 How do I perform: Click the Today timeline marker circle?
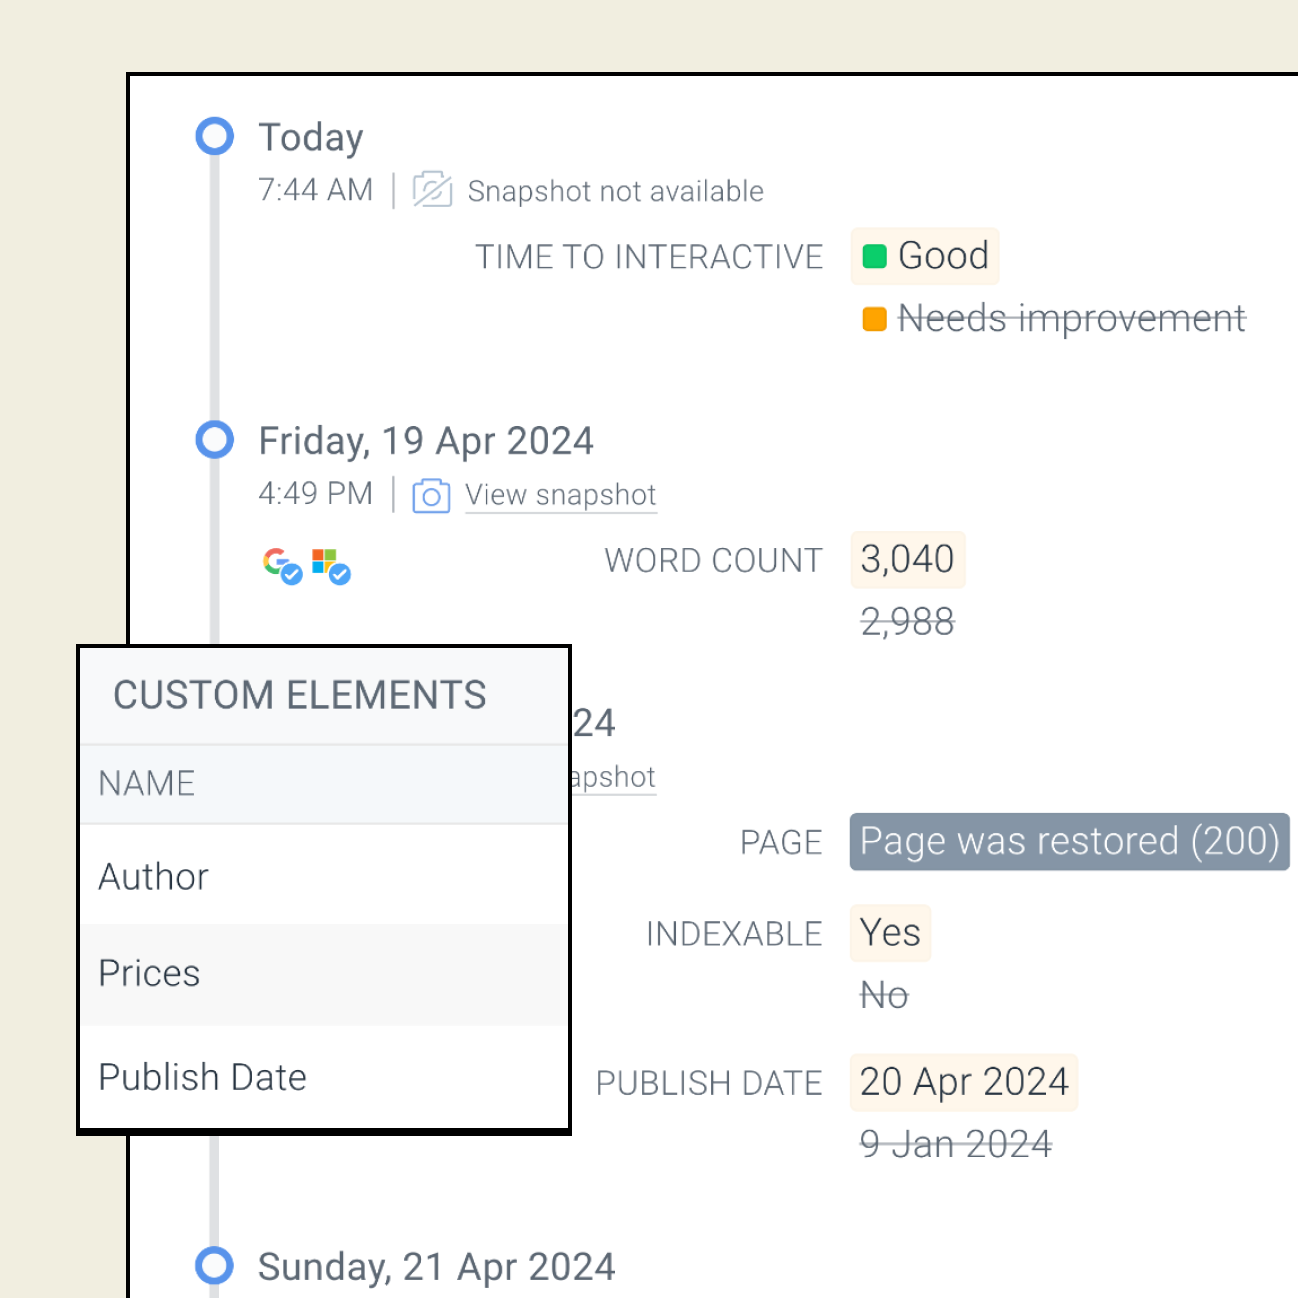tap(214, 136)
